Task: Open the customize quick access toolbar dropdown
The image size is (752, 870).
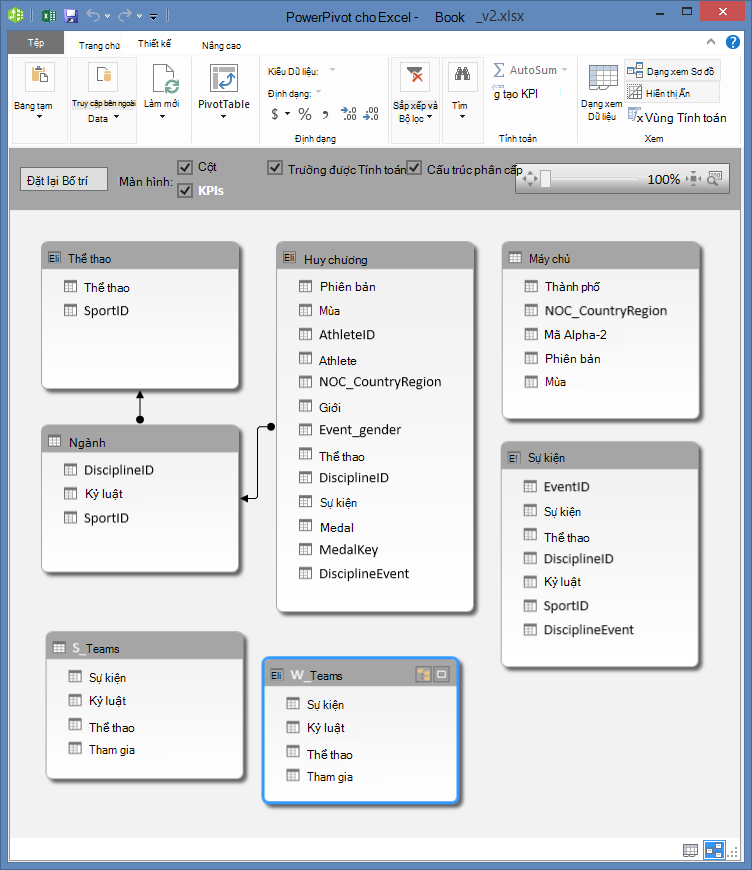Action: pos(154,17)
